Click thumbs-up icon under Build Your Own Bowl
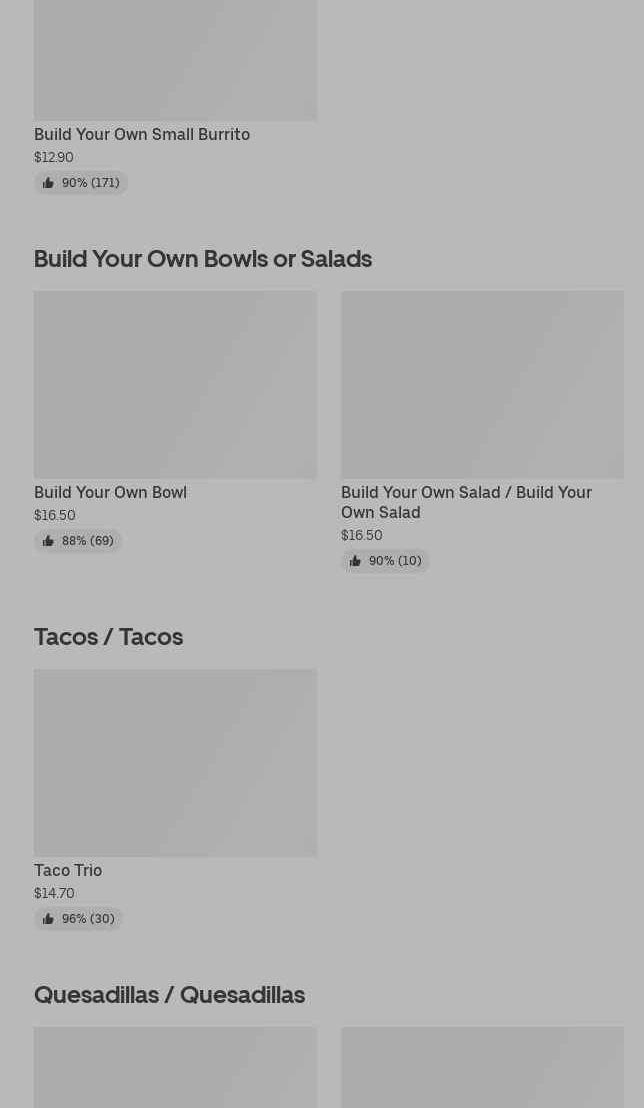This screenshot has height=1108, width=644. (x=48, y=541)
